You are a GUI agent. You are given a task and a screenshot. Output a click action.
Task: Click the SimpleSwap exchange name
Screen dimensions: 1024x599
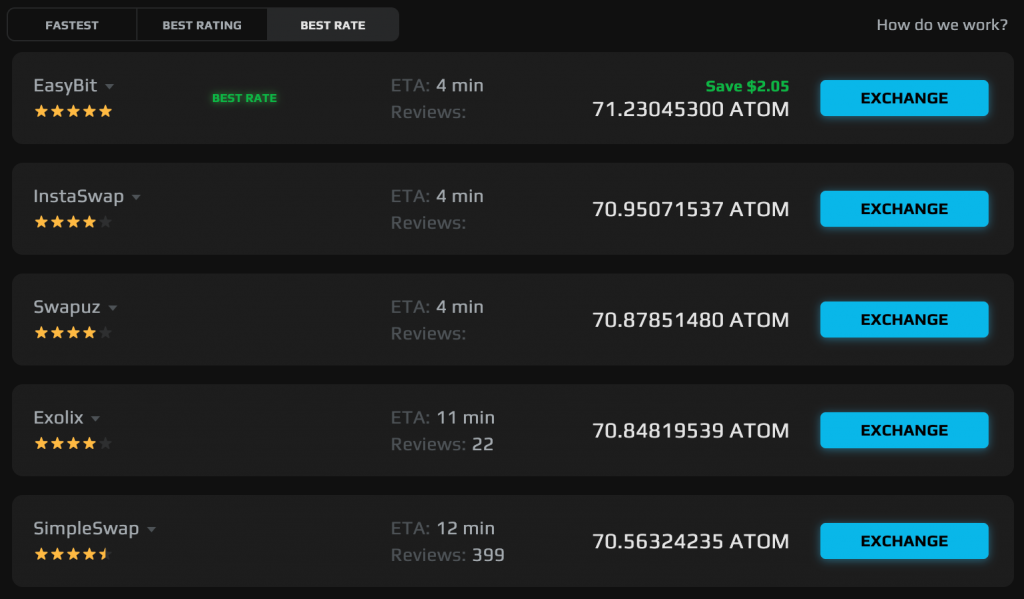click(86, 528)
